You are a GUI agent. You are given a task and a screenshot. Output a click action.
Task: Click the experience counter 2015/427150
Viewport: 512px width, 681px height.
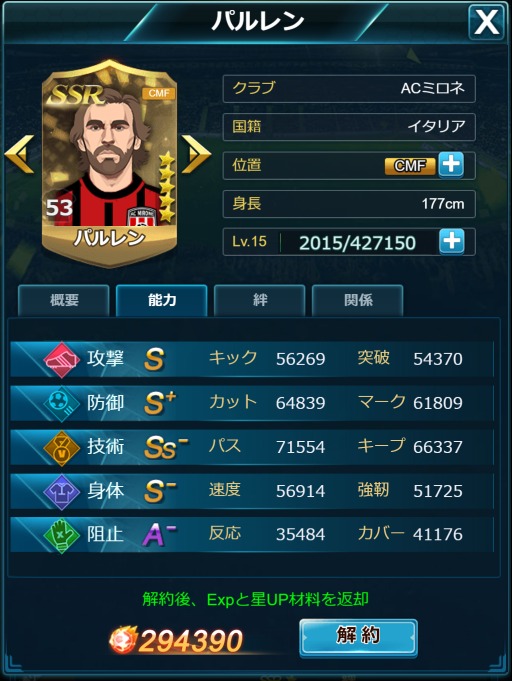coord(357,242)
